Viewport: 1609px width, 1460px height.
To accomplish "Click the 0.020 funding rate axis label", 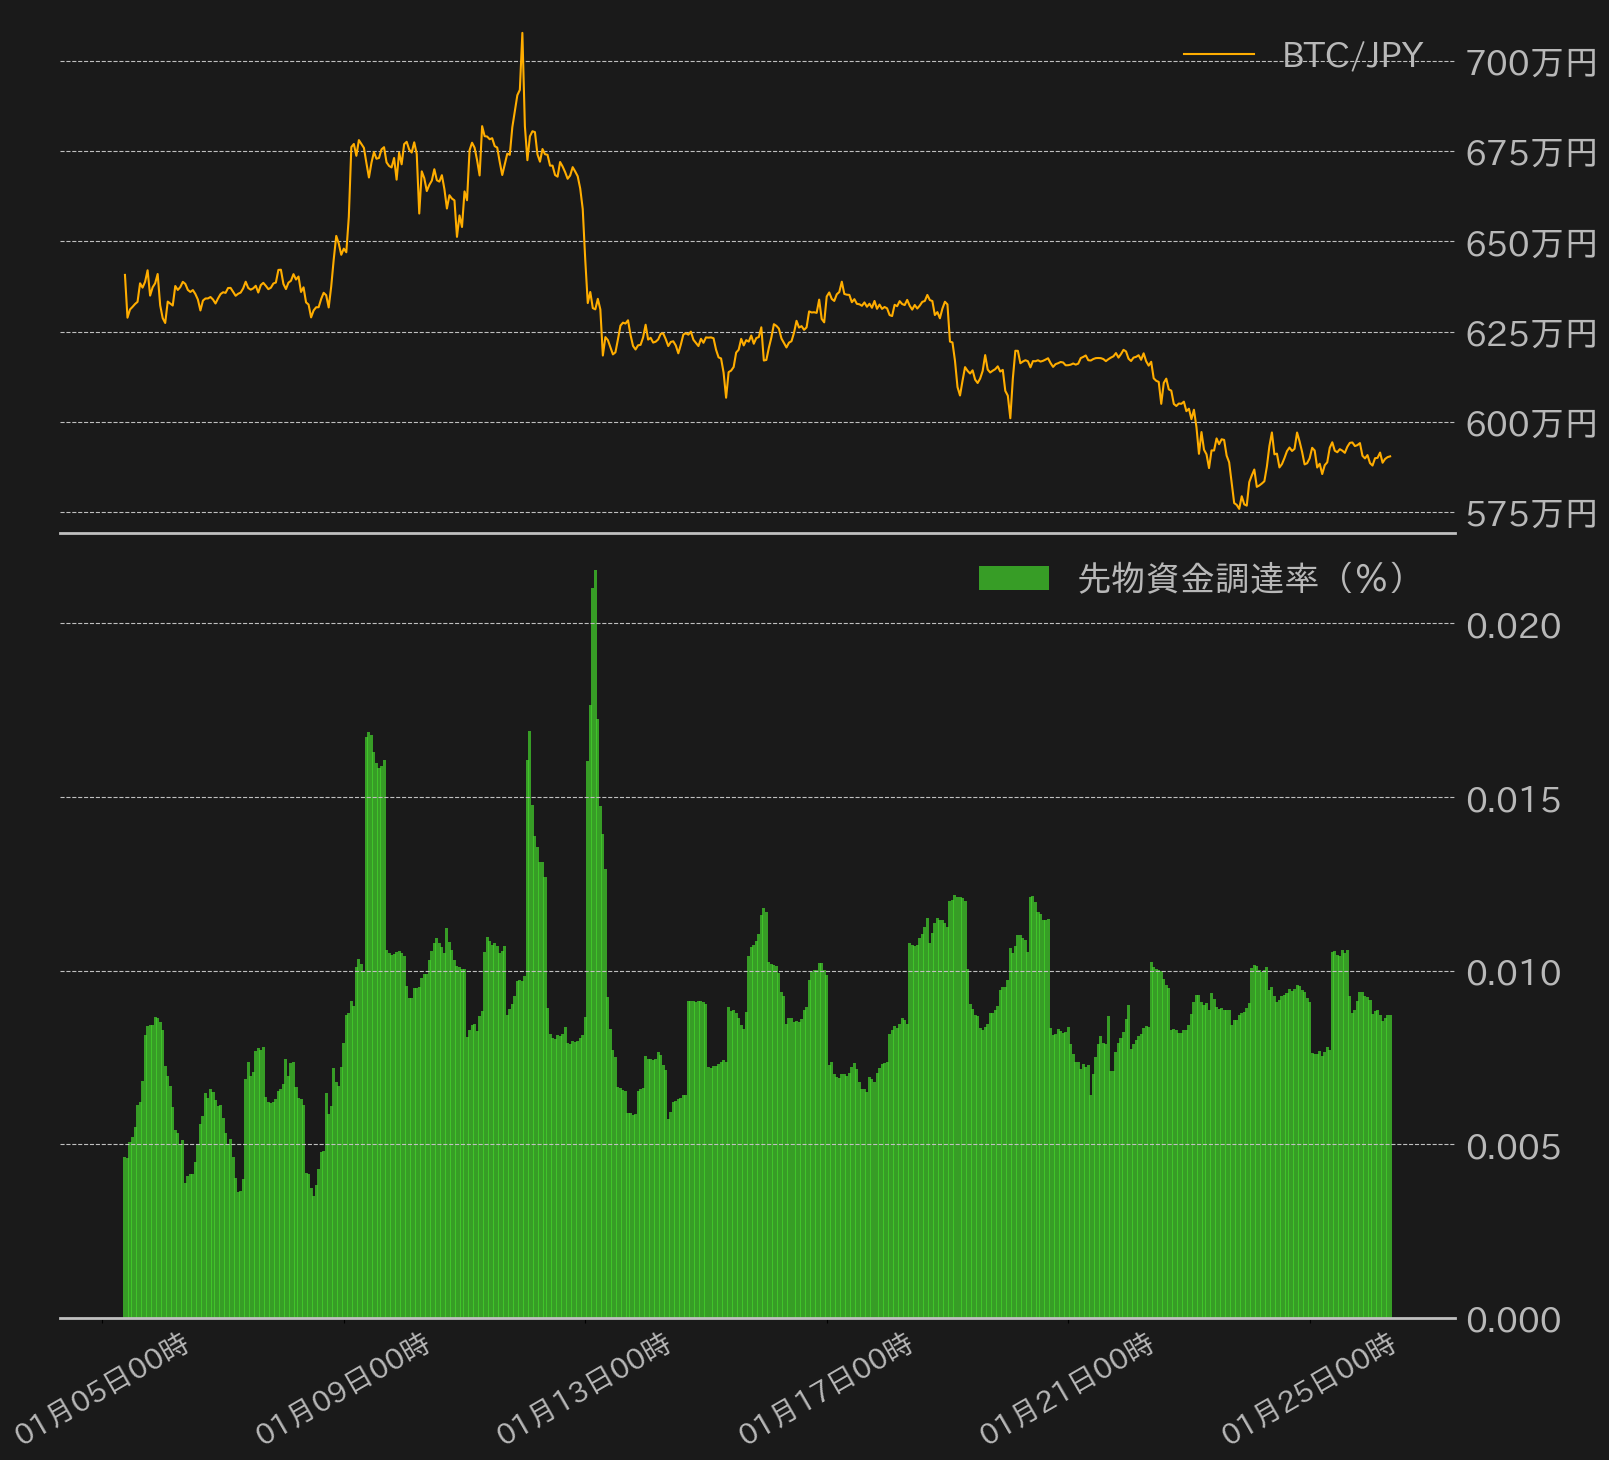I will tap(1513, 626).
